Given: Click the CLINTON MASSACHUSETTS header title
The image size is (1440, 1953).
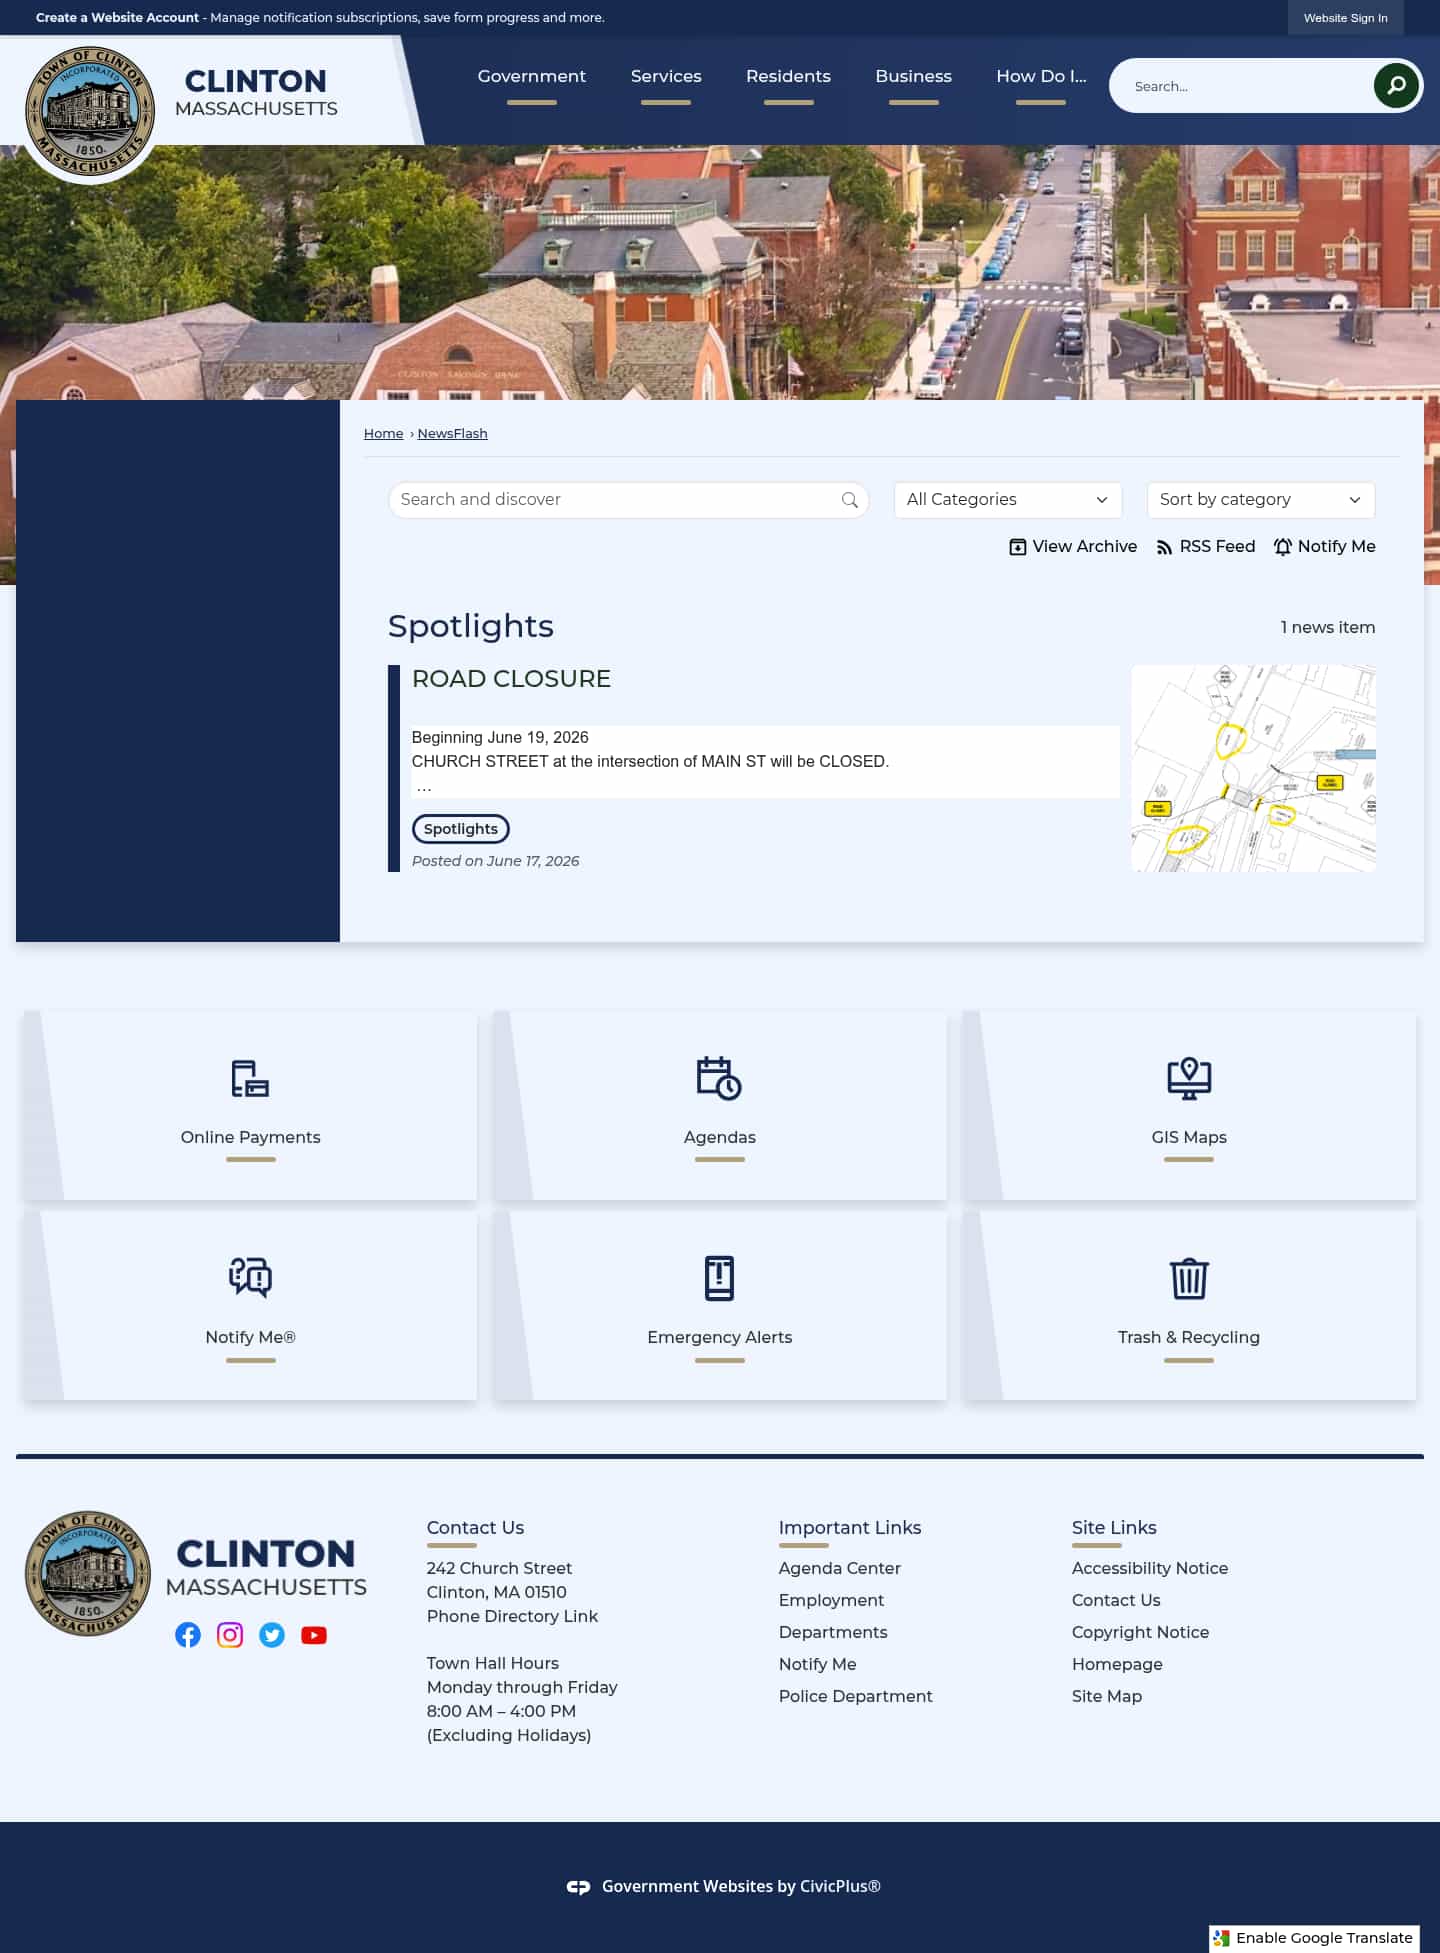Looking at the screenshot, I should coord(256,93).
